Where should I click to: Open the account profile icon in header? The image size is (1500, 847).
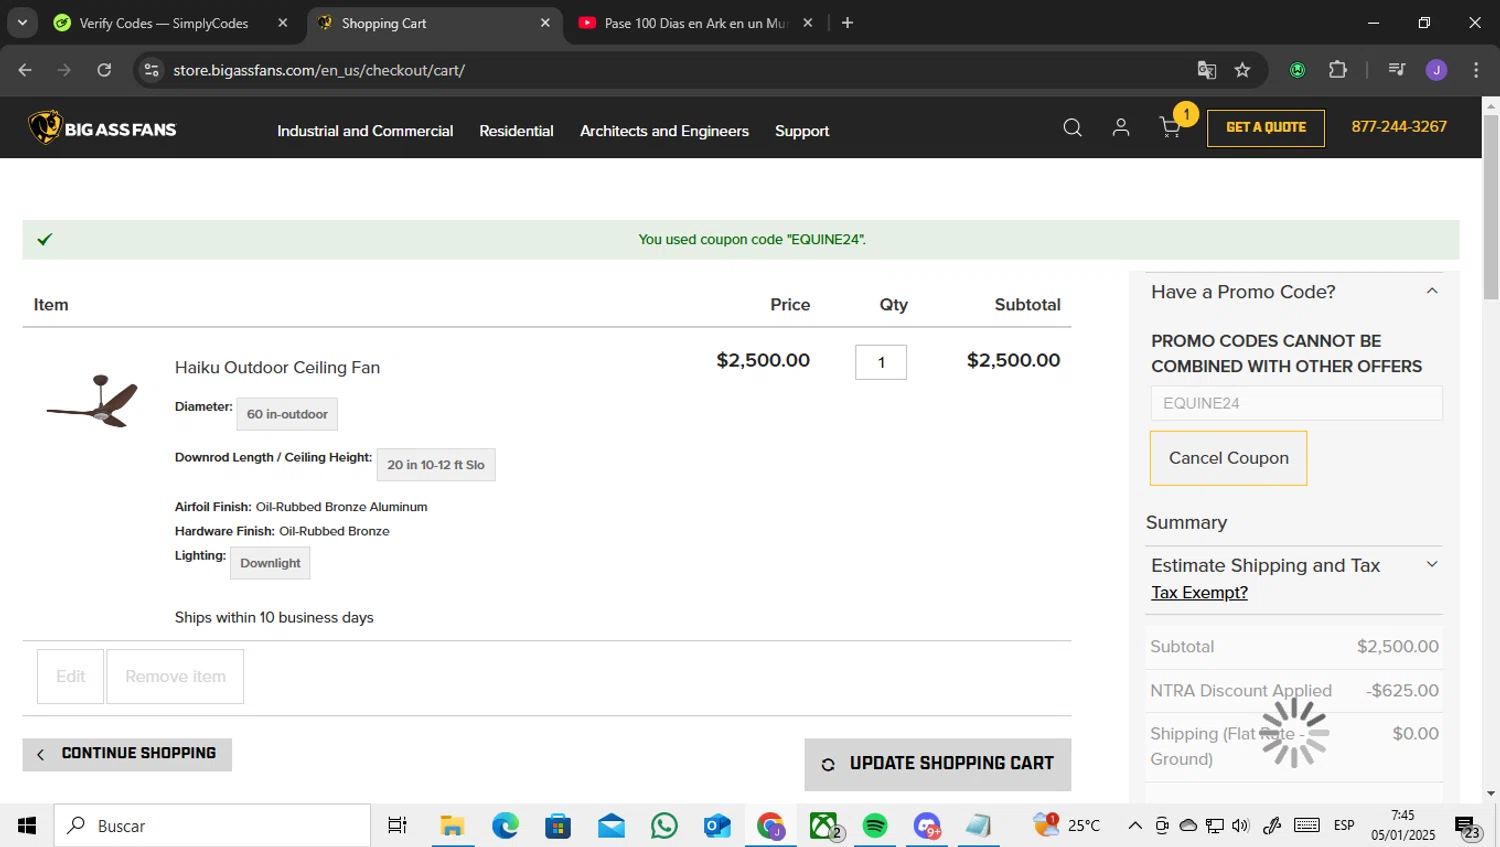[1121, 127]
